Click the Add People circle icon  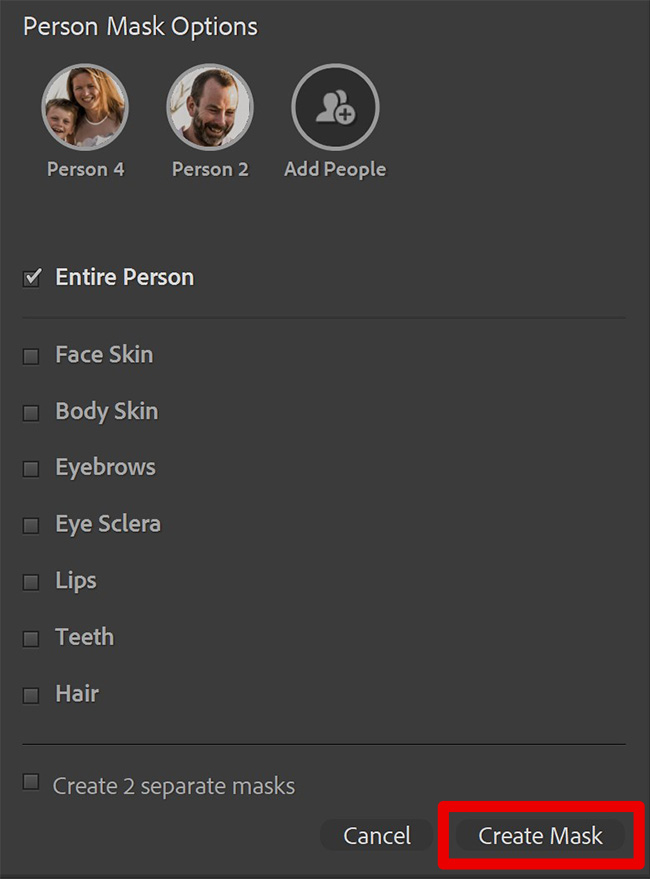click(335, 107)
